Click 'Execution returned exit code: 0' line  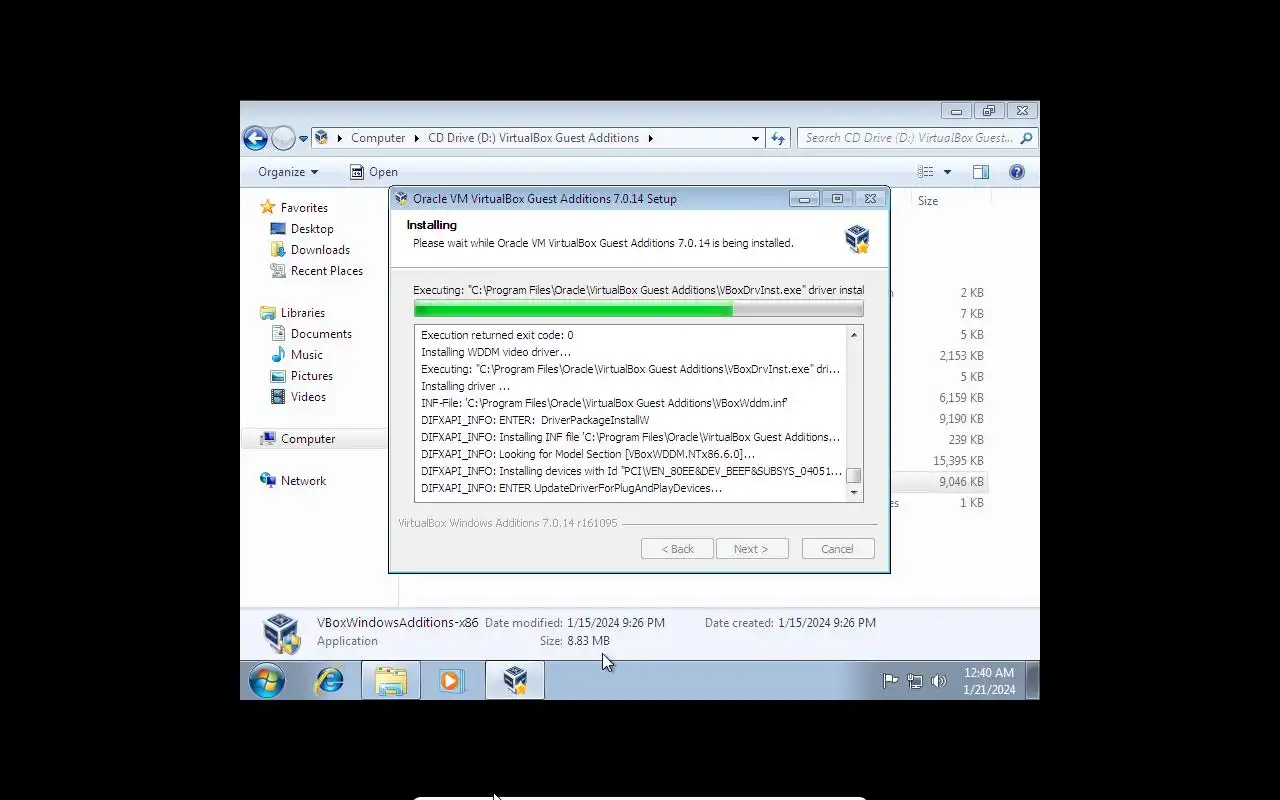(497, 335)
